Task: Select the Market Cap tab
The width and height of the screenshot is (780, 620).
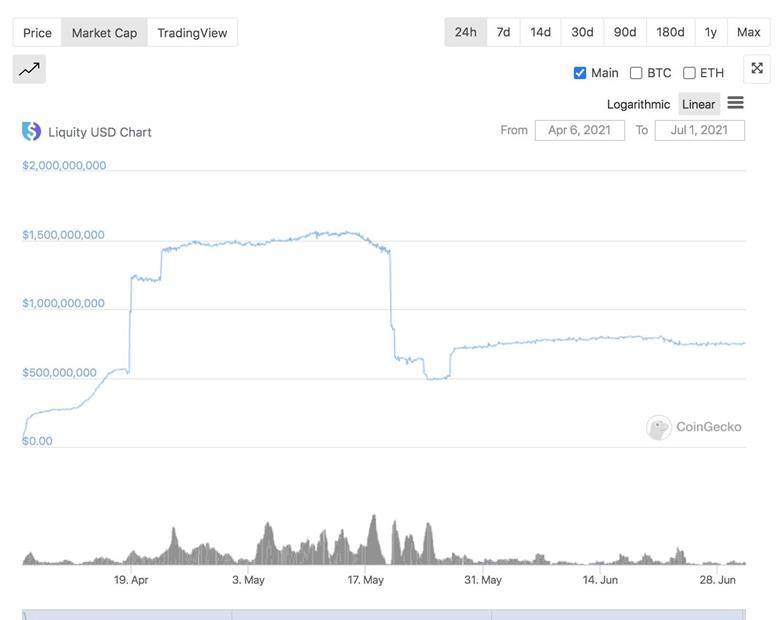Action: [104, 33]
